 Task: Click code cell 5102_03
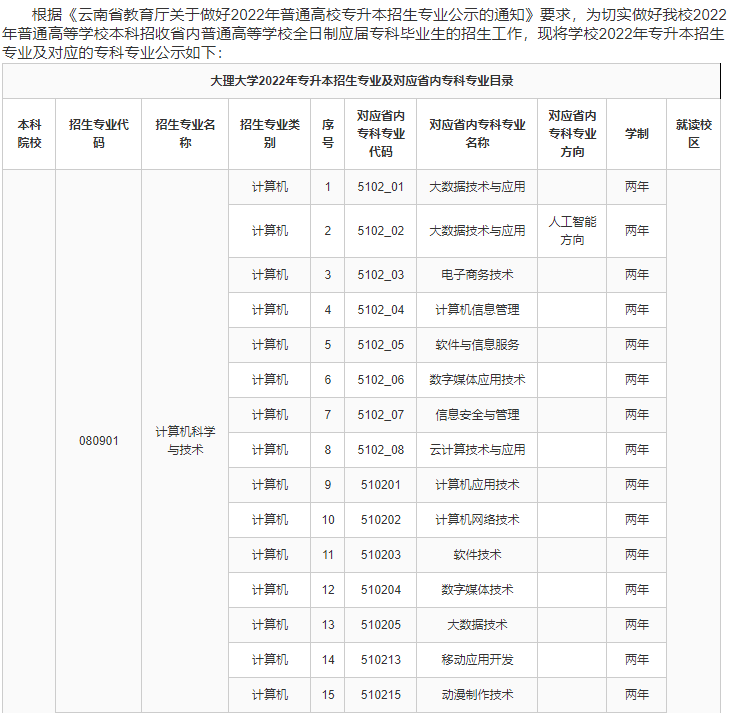[381, 275]
